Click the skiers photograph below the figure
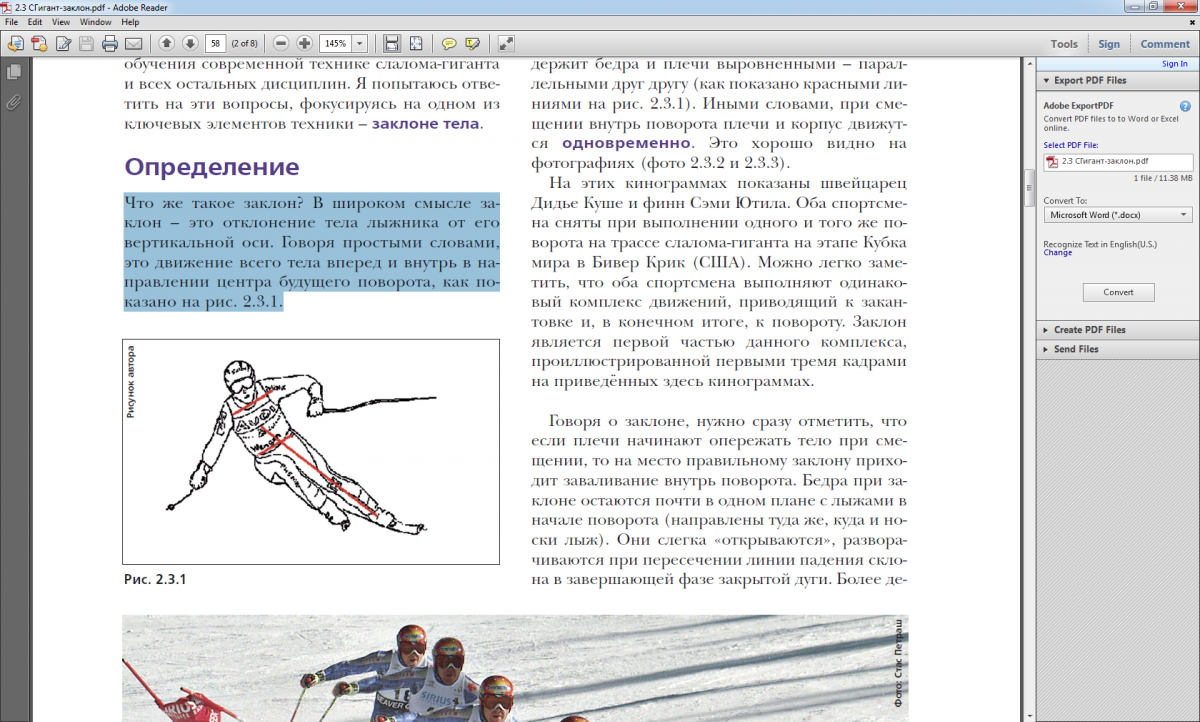This screenshot has width=1200, height=722. coord(515,668)
